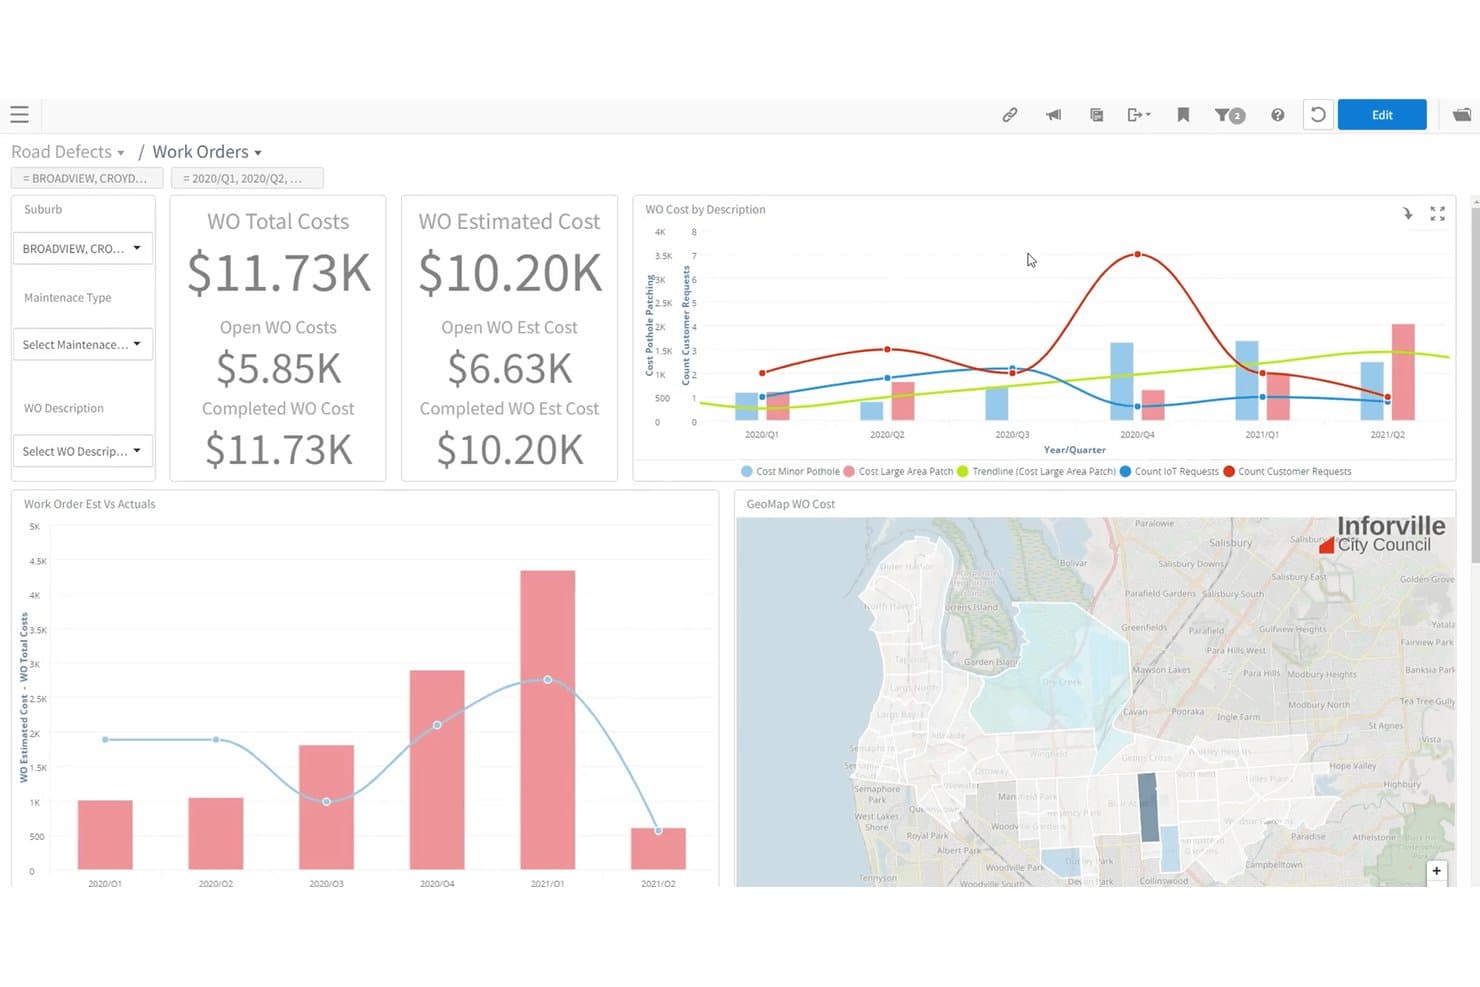Zoom in the GeoMap with plus button
Screen dimensions: 1480x987
[1436, 871]
